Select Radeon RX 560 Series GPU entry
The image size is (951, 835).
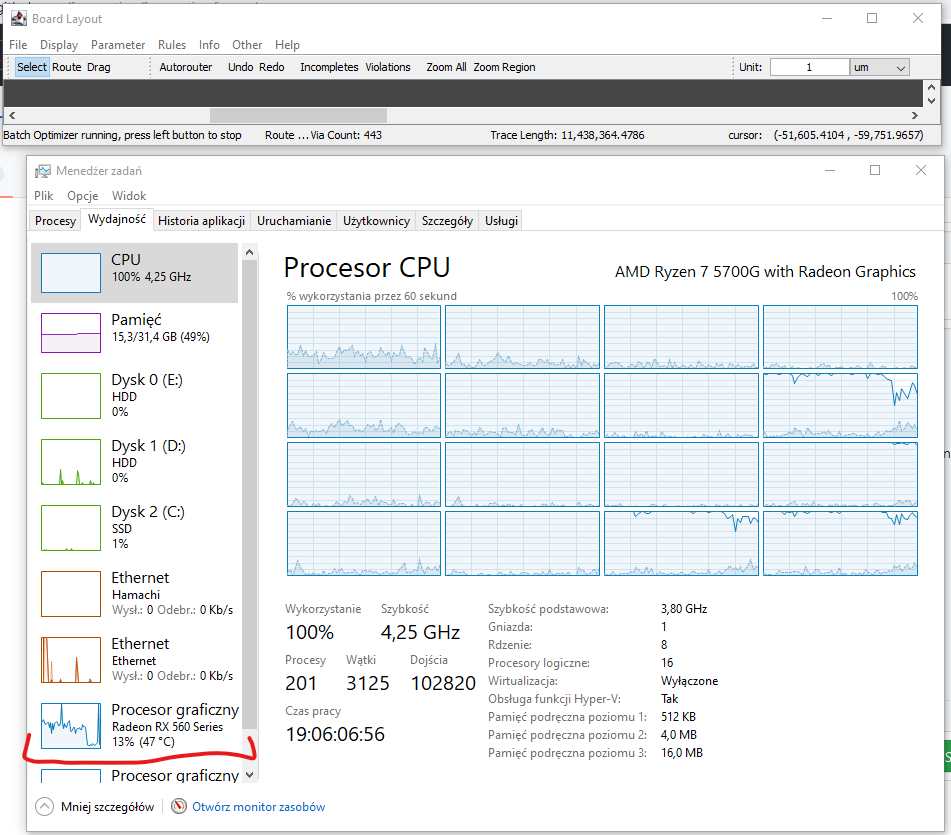pos(135,725)
